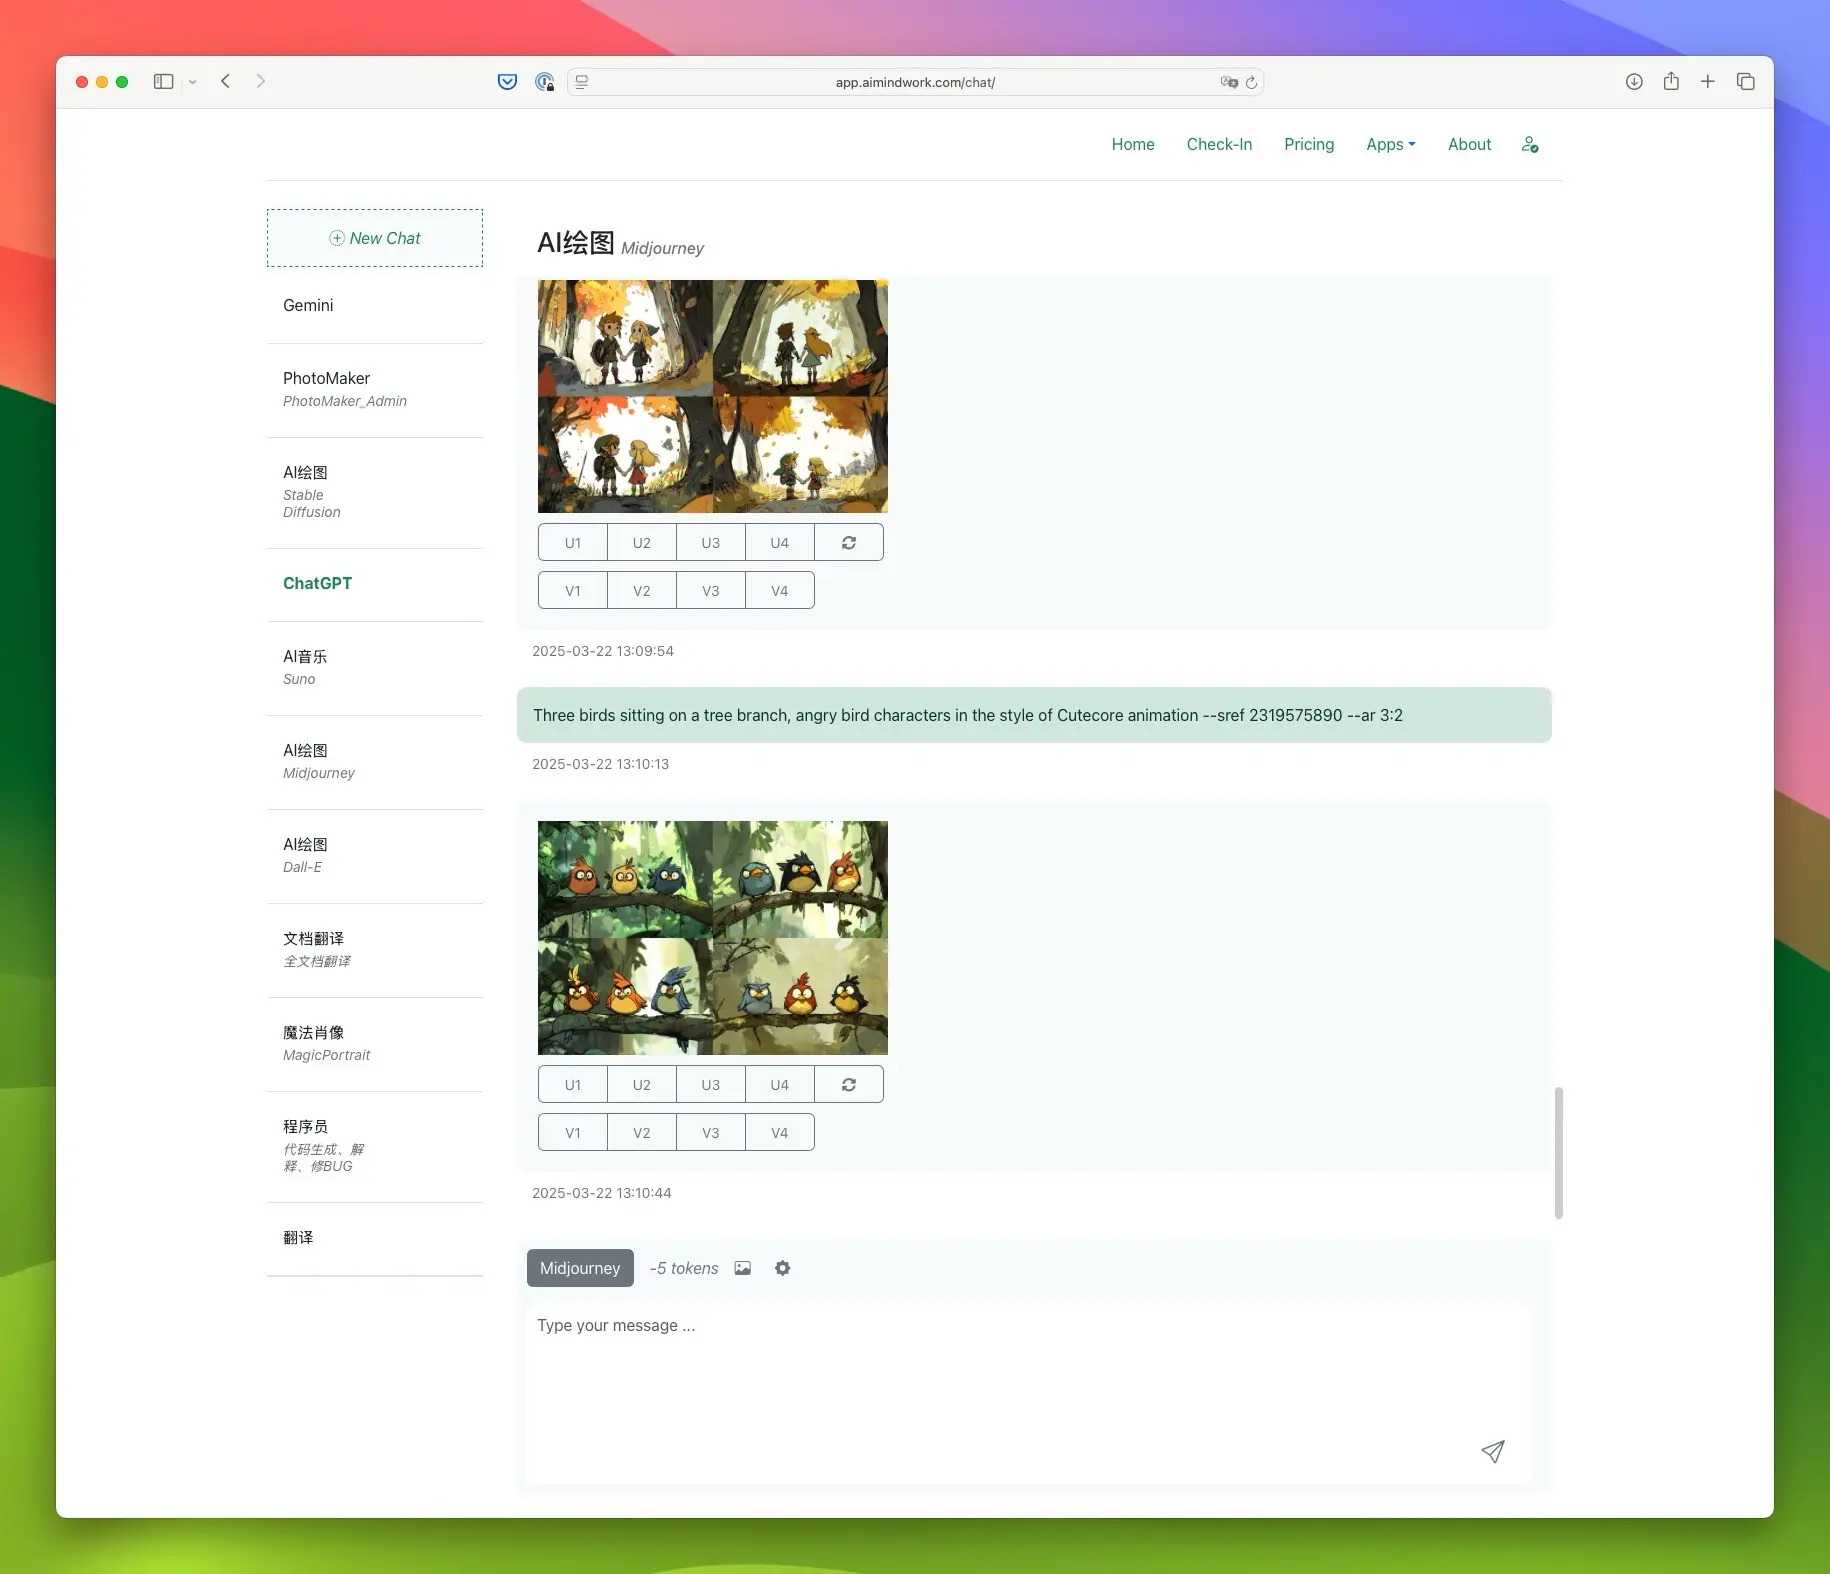Open Safari downloads icon

point(1634,81)
